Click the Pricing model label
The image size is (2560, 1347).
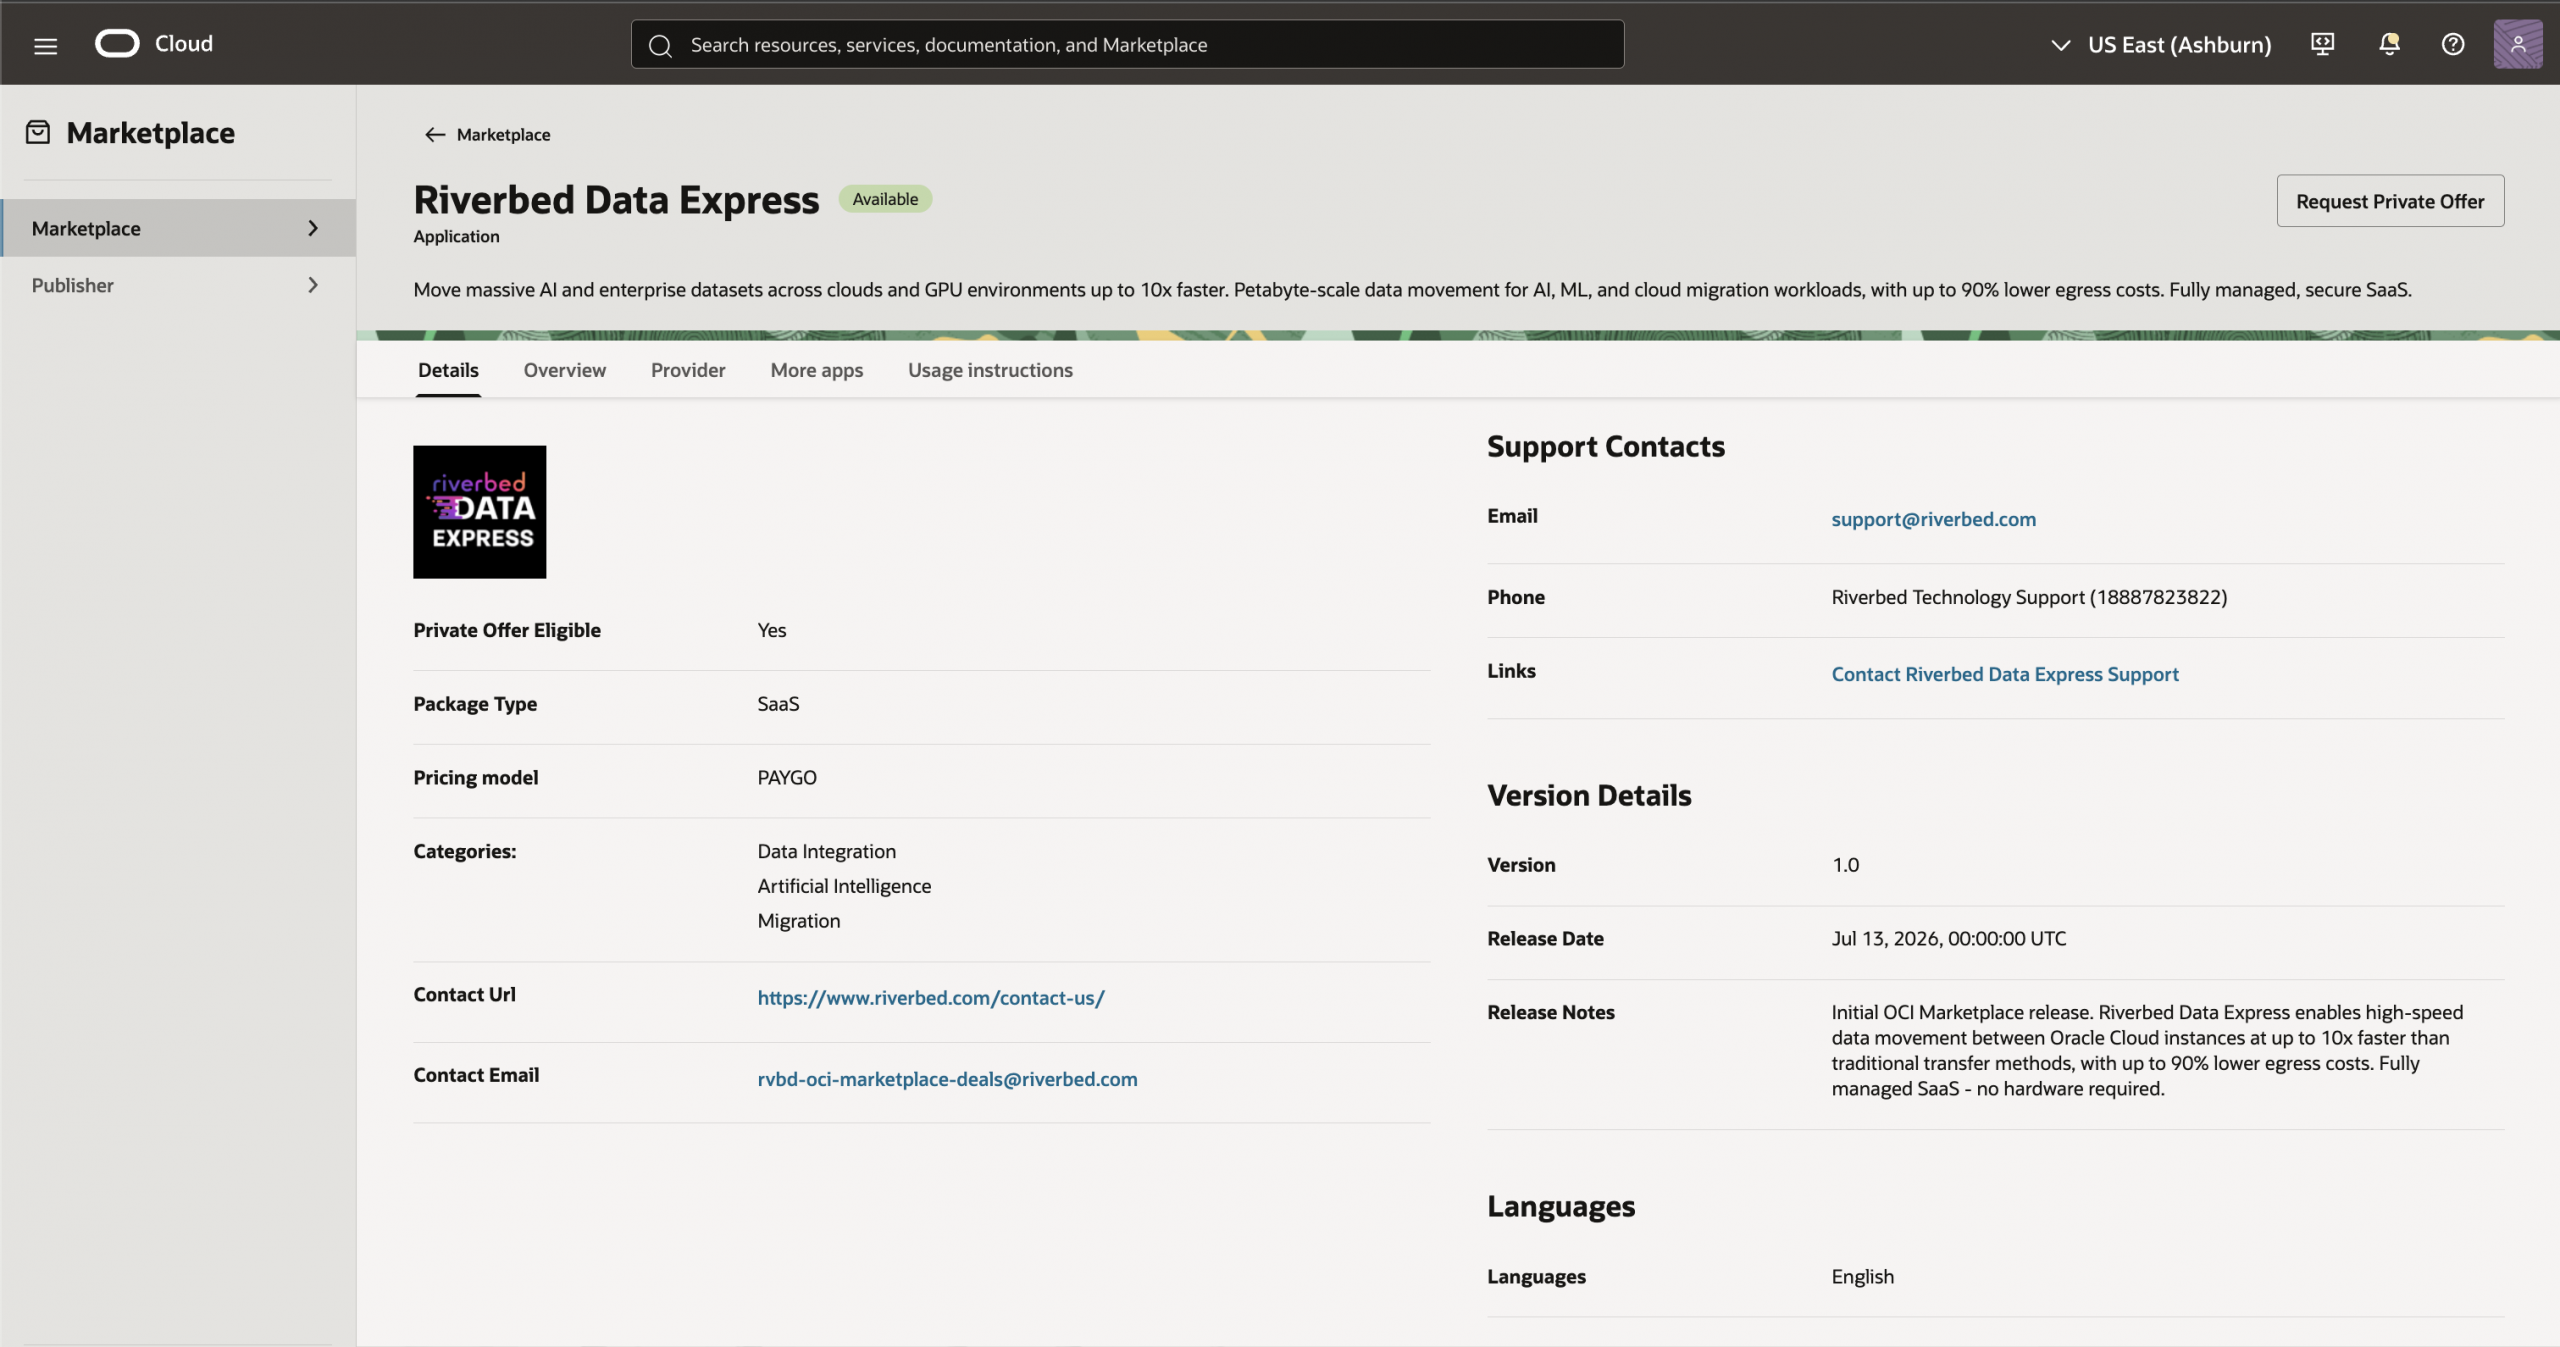click(x=476, y=778)
